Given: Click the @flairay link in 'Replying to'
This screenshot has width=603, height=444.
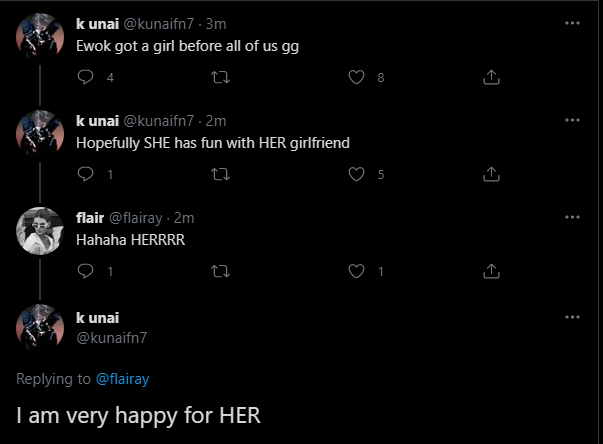Looking at the screenshot, I should [121, 378].
